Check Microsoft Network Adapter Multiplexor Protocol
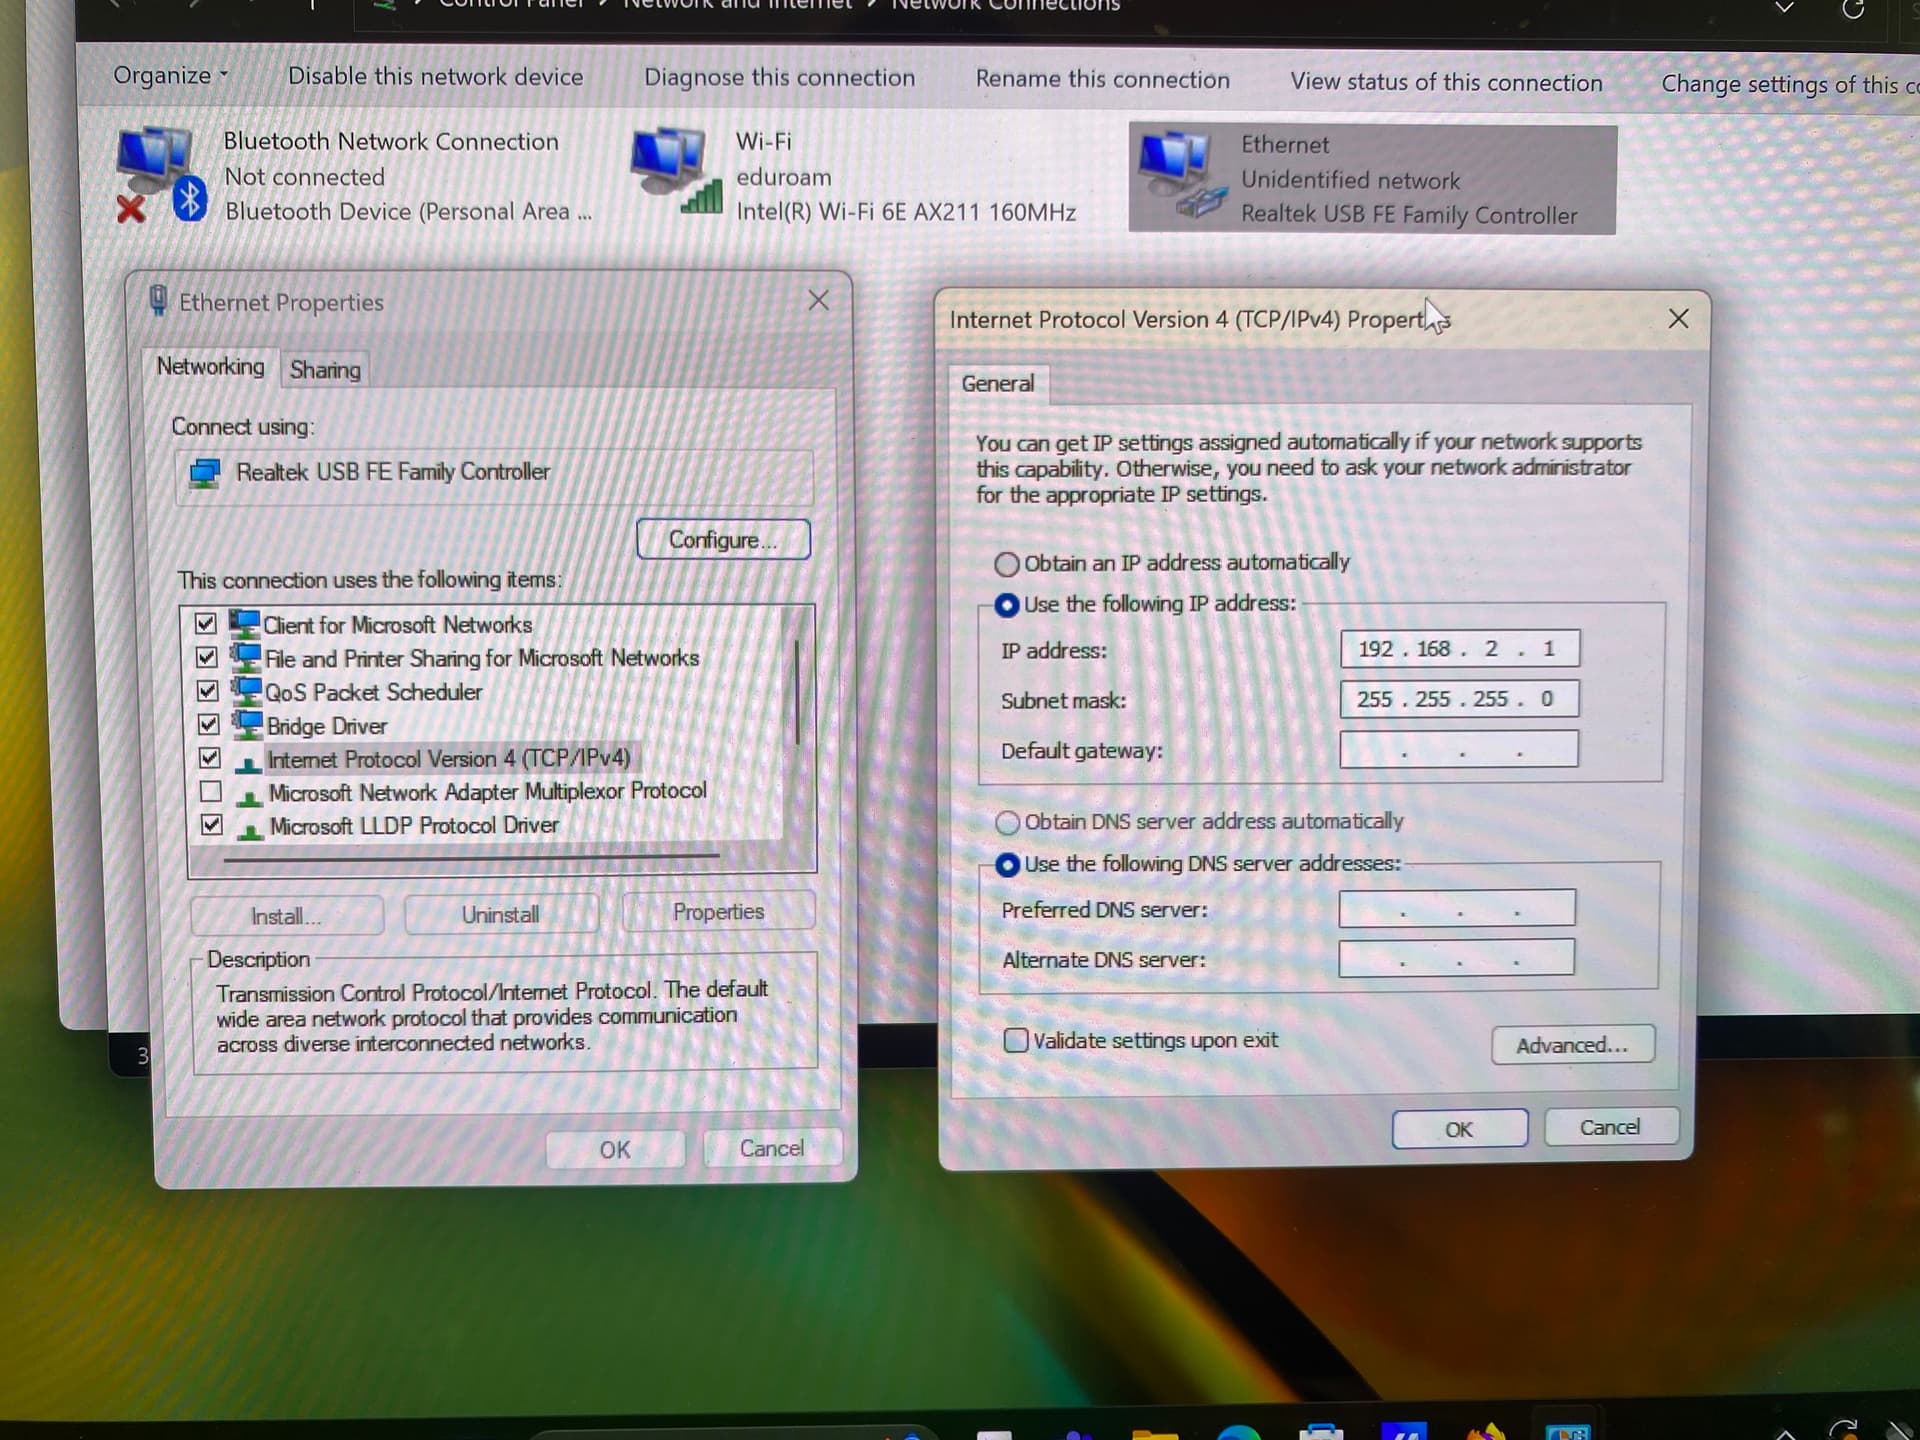Screen dimensions: 1920x1440 (211, 792)
